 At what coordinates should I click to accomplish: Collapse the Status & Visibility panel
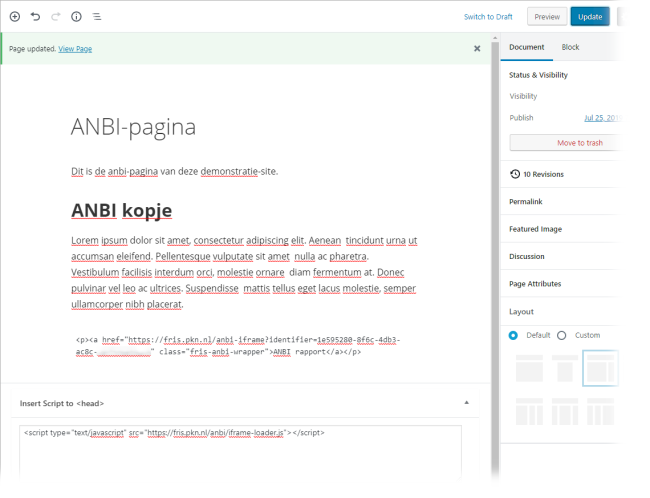[x=538, y=75]
